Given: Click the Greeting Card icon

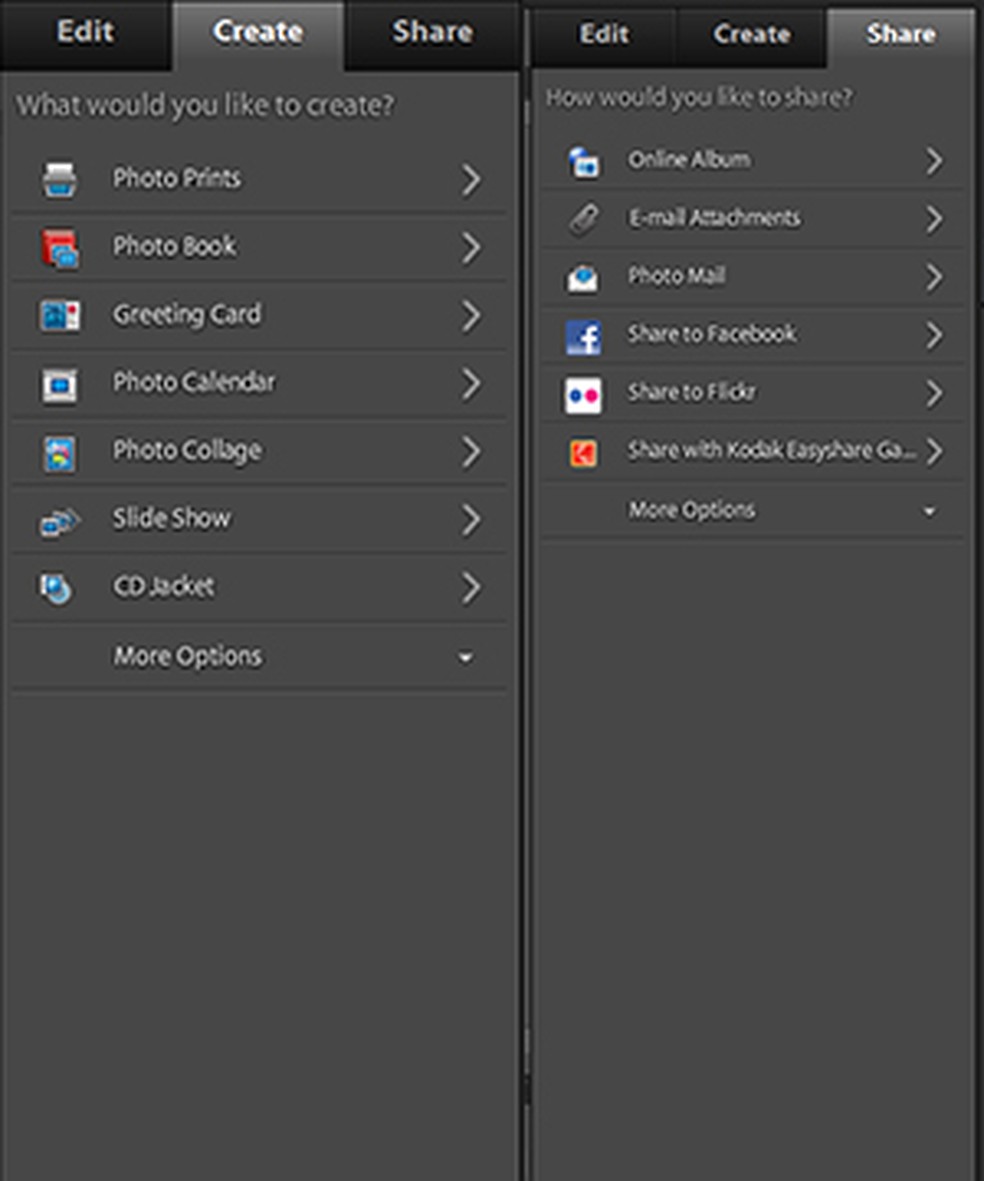Looking at the screenshot, I should pyautogui.click(x=59, y=316).
